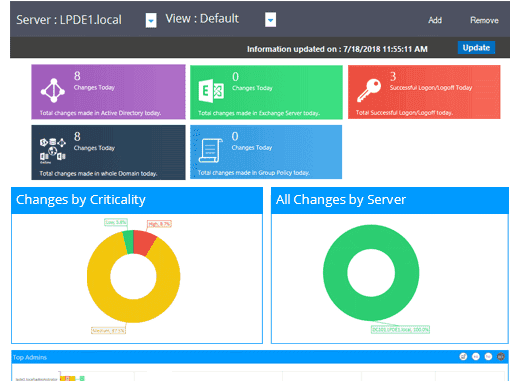520x382 pixels.
Task: Click the number 8 in Active Directory tile
Action: [77, 76]
